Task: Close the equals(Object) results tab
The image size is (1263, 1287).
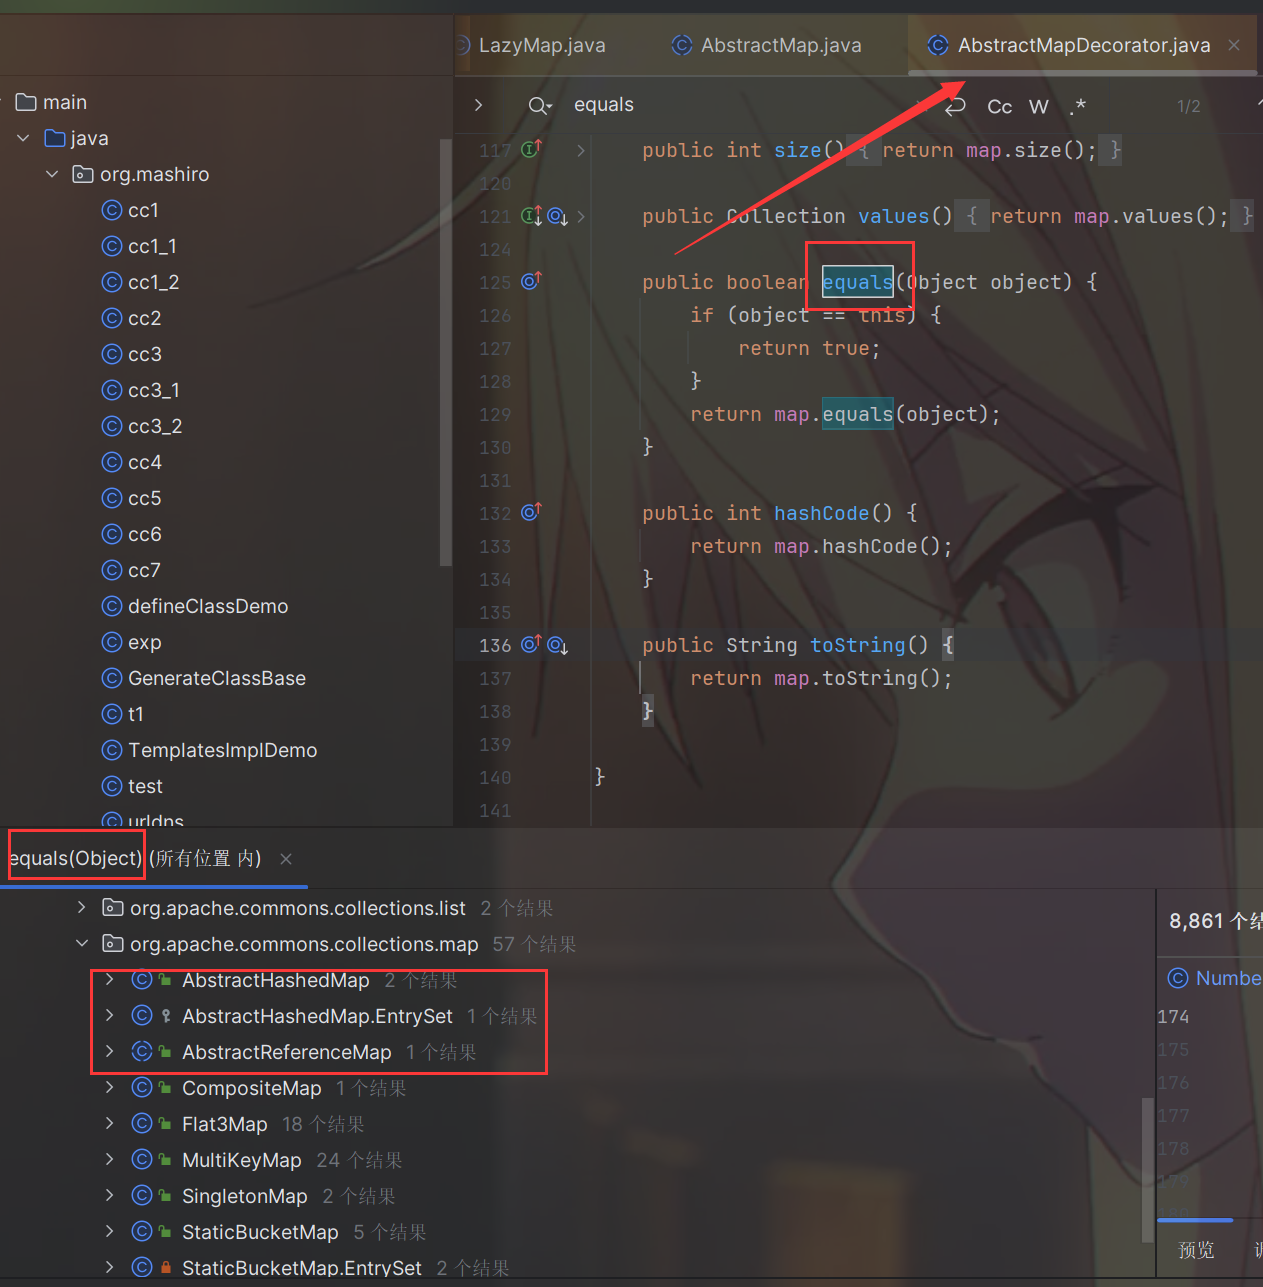Action: (x=286, y=859)
